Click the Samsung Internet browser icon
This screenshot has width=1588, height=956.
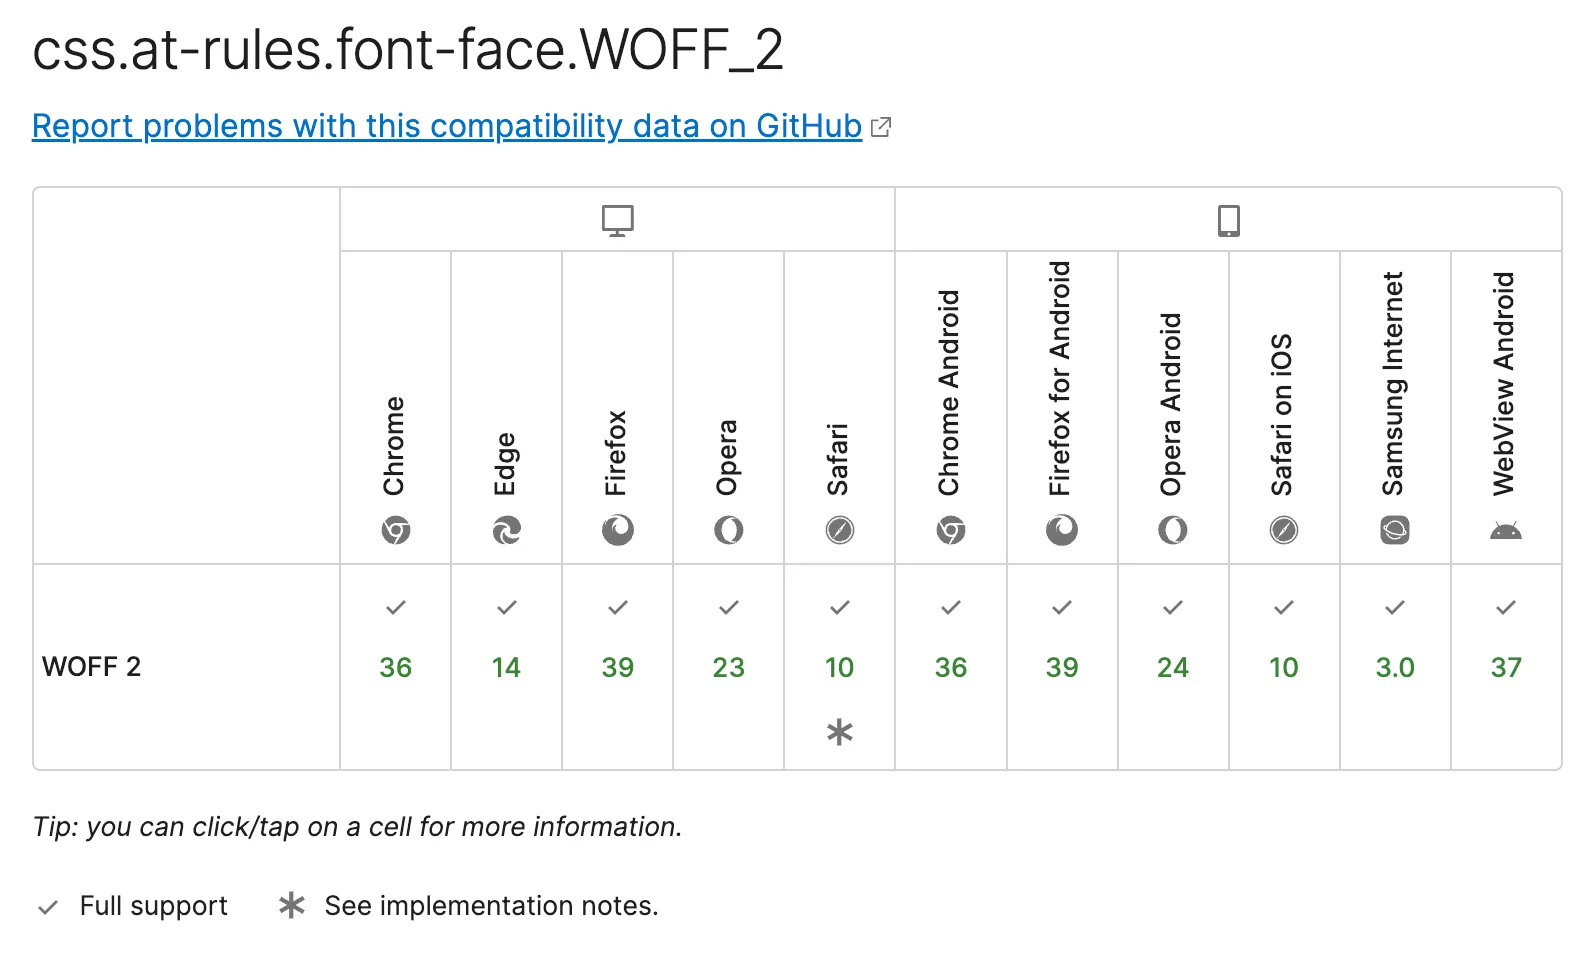pyautogui.click(x=1394, y=531)
